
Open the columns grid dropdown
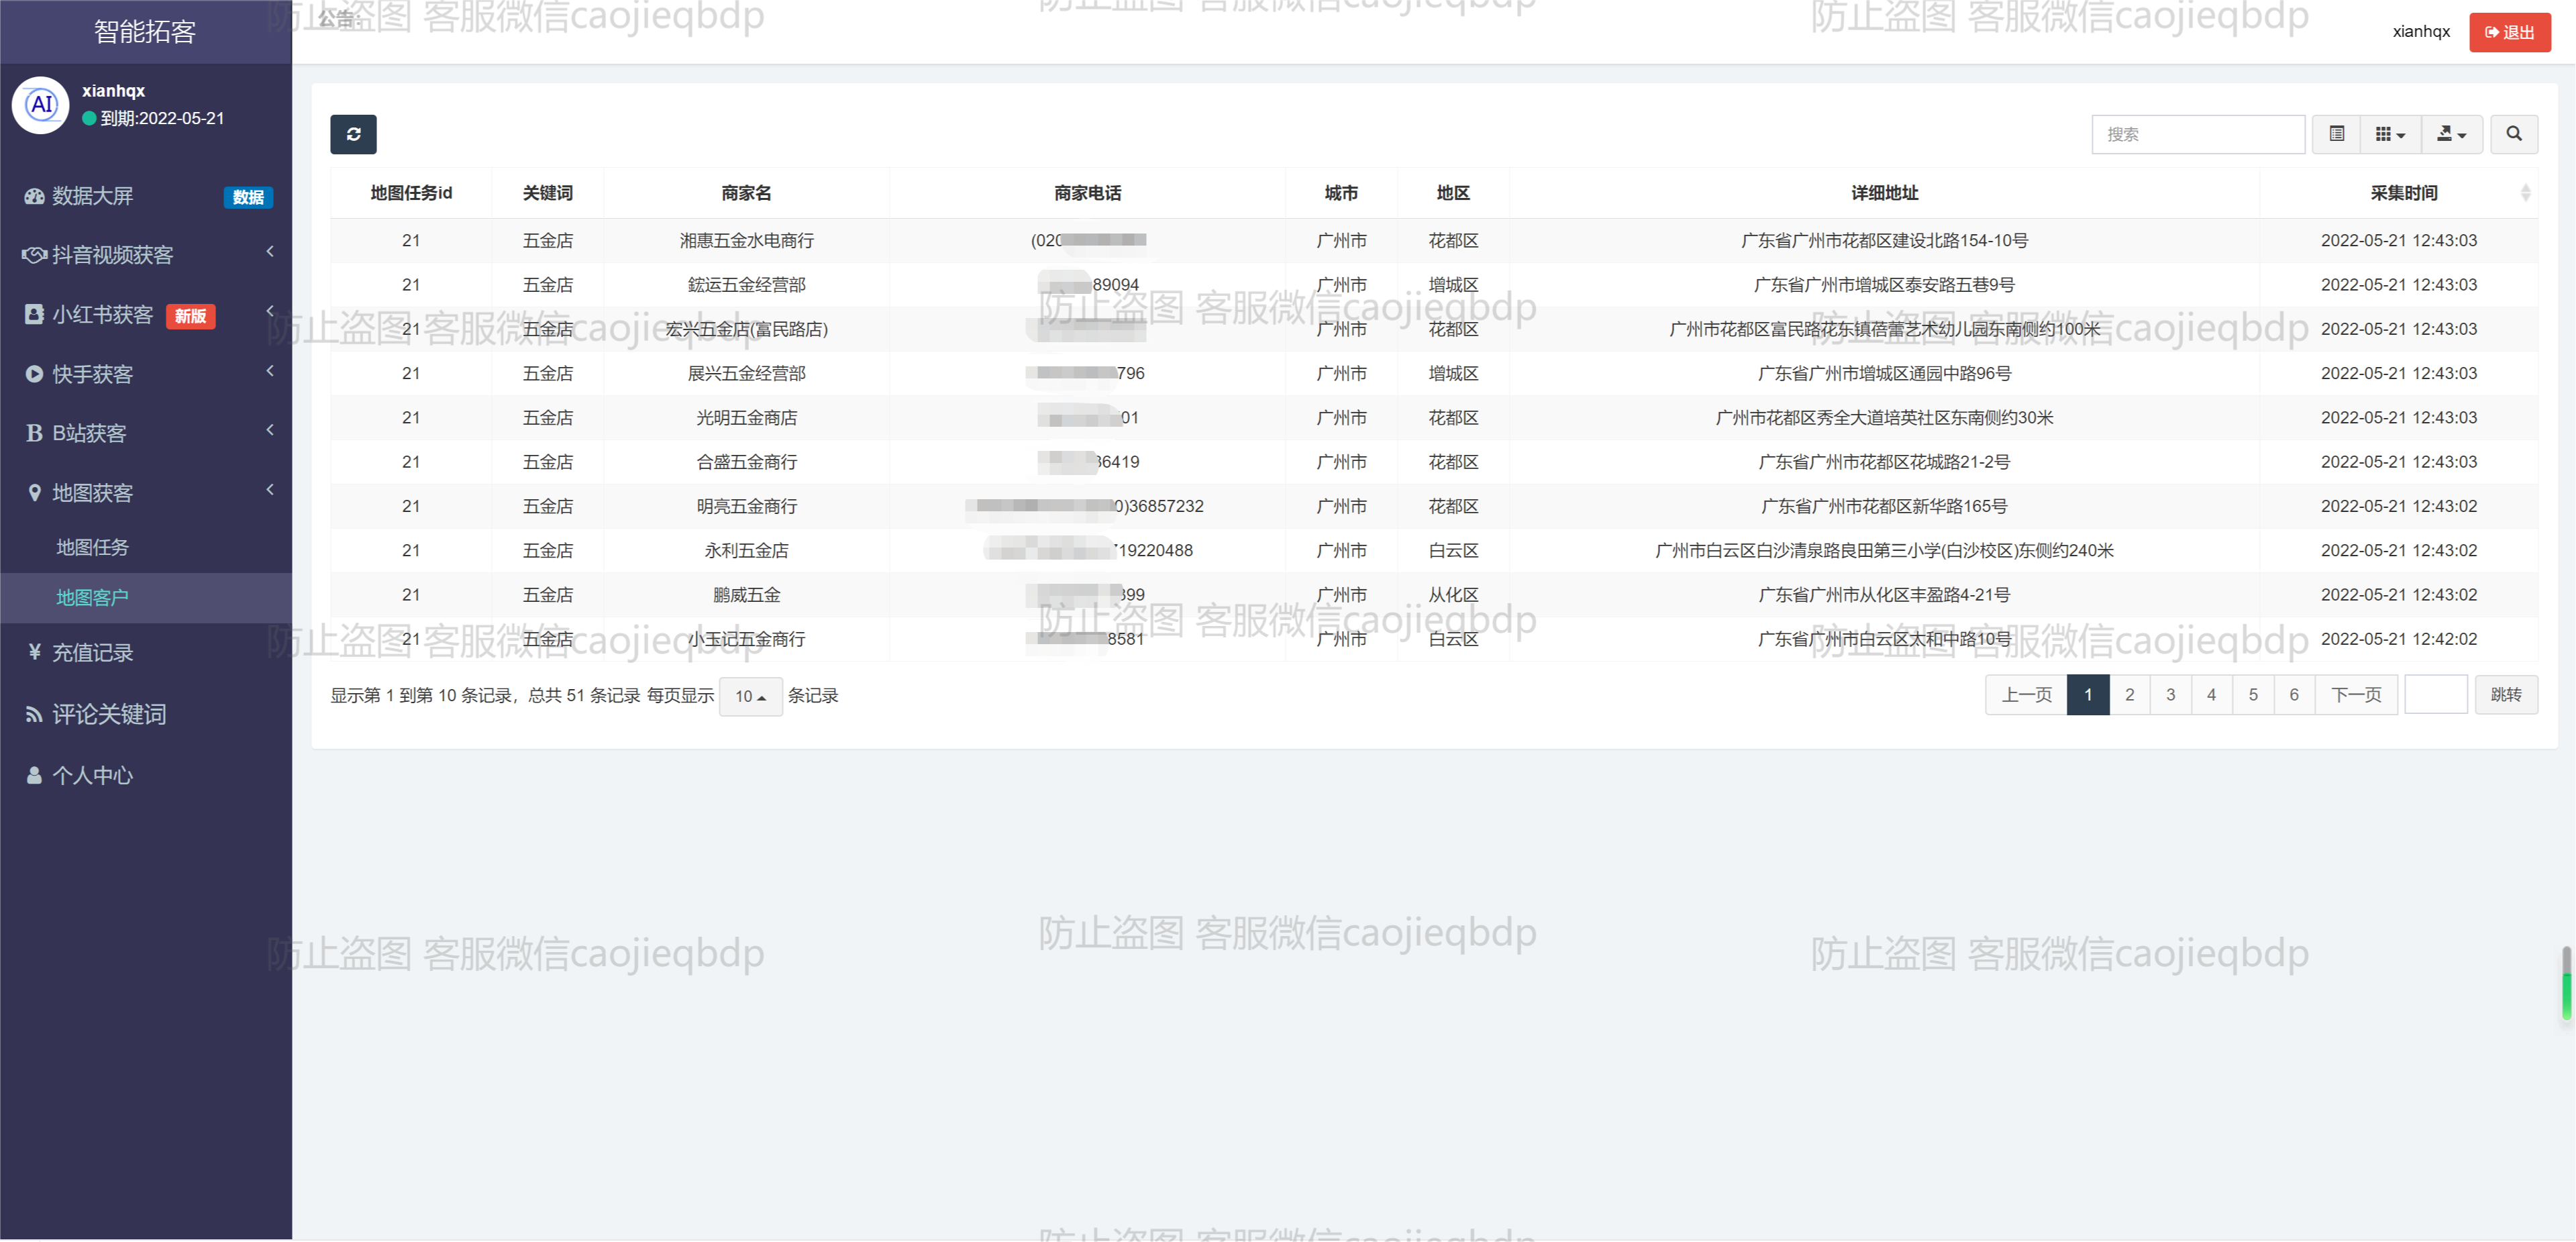(x=2389, y=134)
